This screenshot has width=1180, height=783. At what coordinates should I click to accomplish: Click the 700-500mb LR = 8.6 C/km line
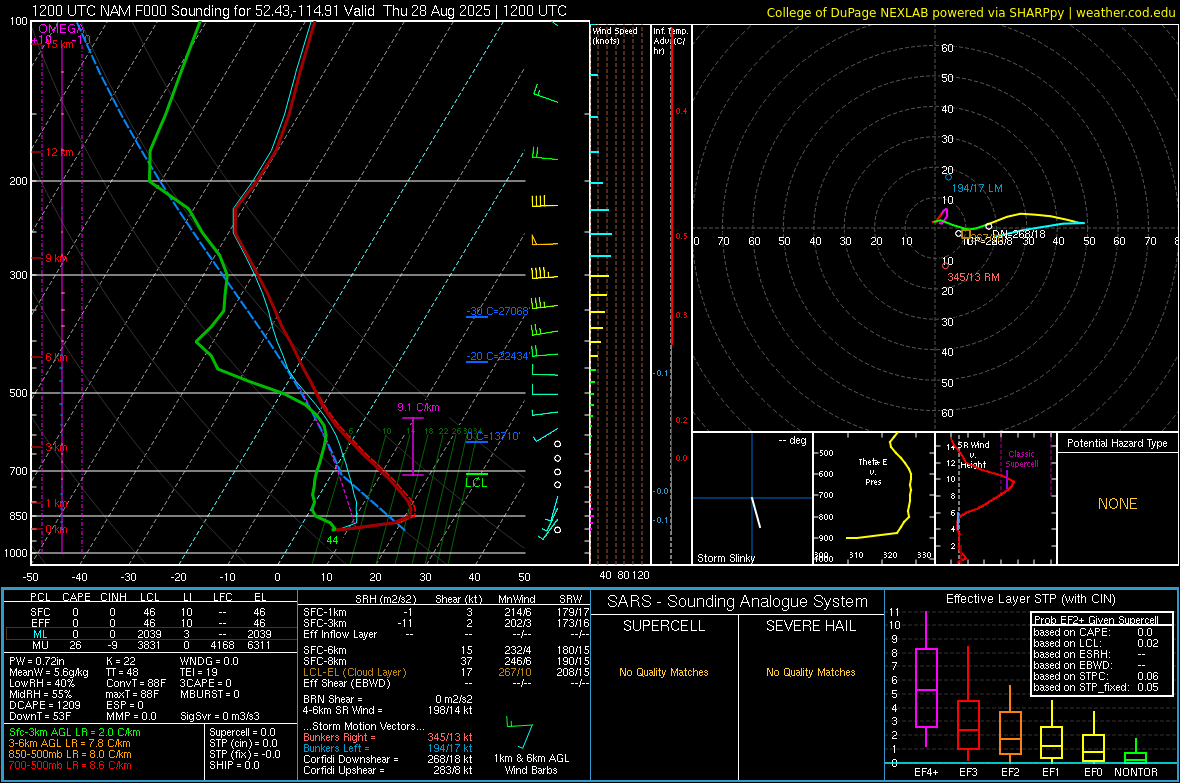tap(70, 765)
